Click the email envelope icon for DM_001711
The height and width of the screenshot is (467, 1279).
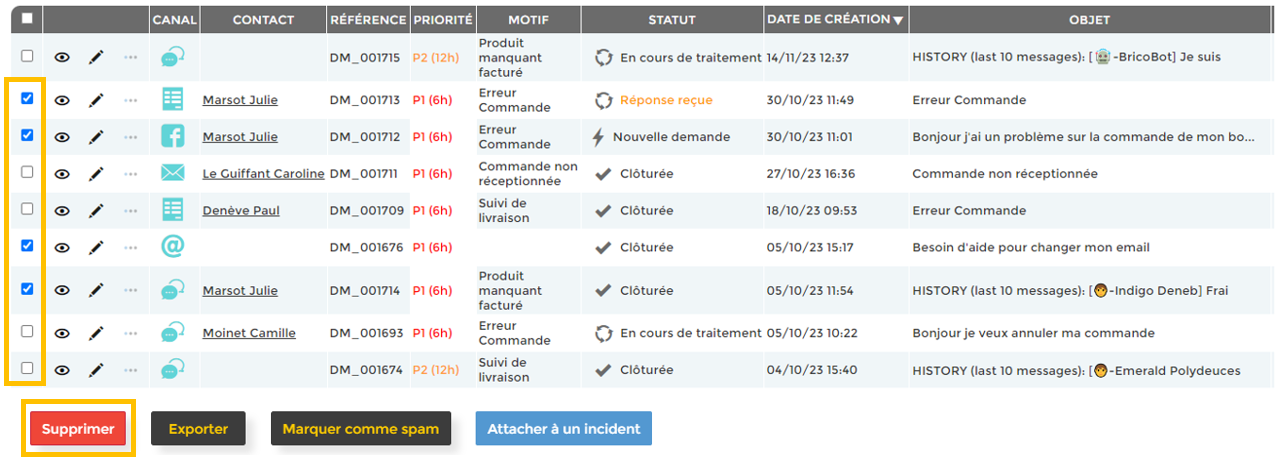tap(173, 174)
